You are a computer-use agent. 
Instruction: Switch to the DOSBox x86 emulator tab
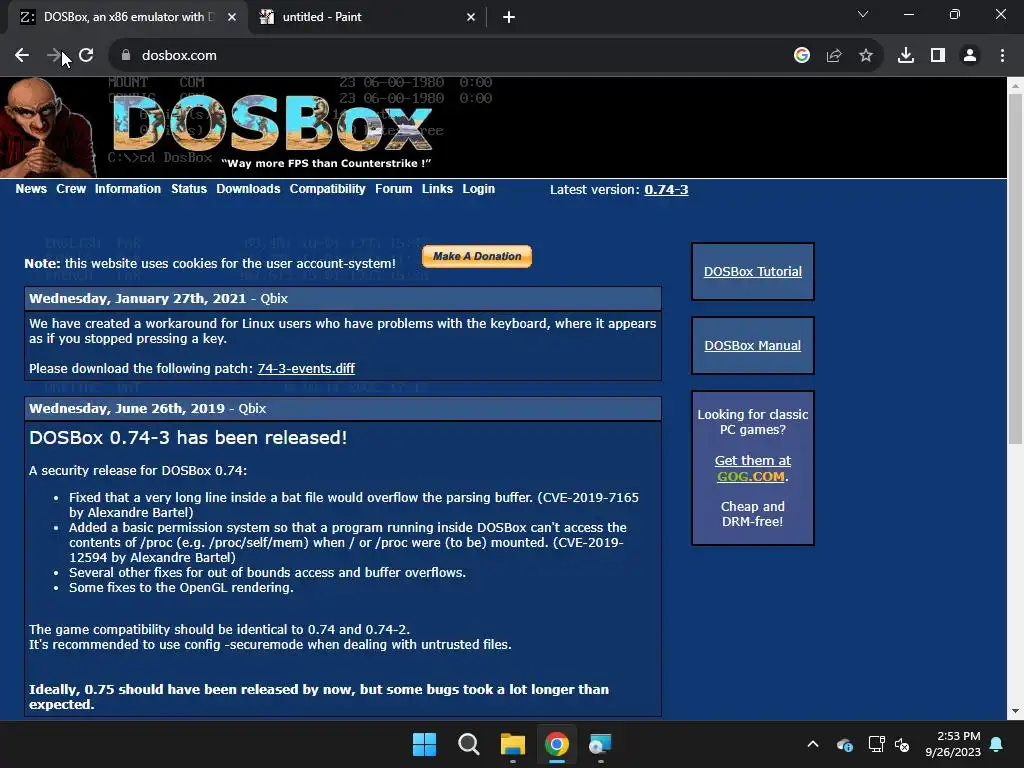(x=127, y=17)
